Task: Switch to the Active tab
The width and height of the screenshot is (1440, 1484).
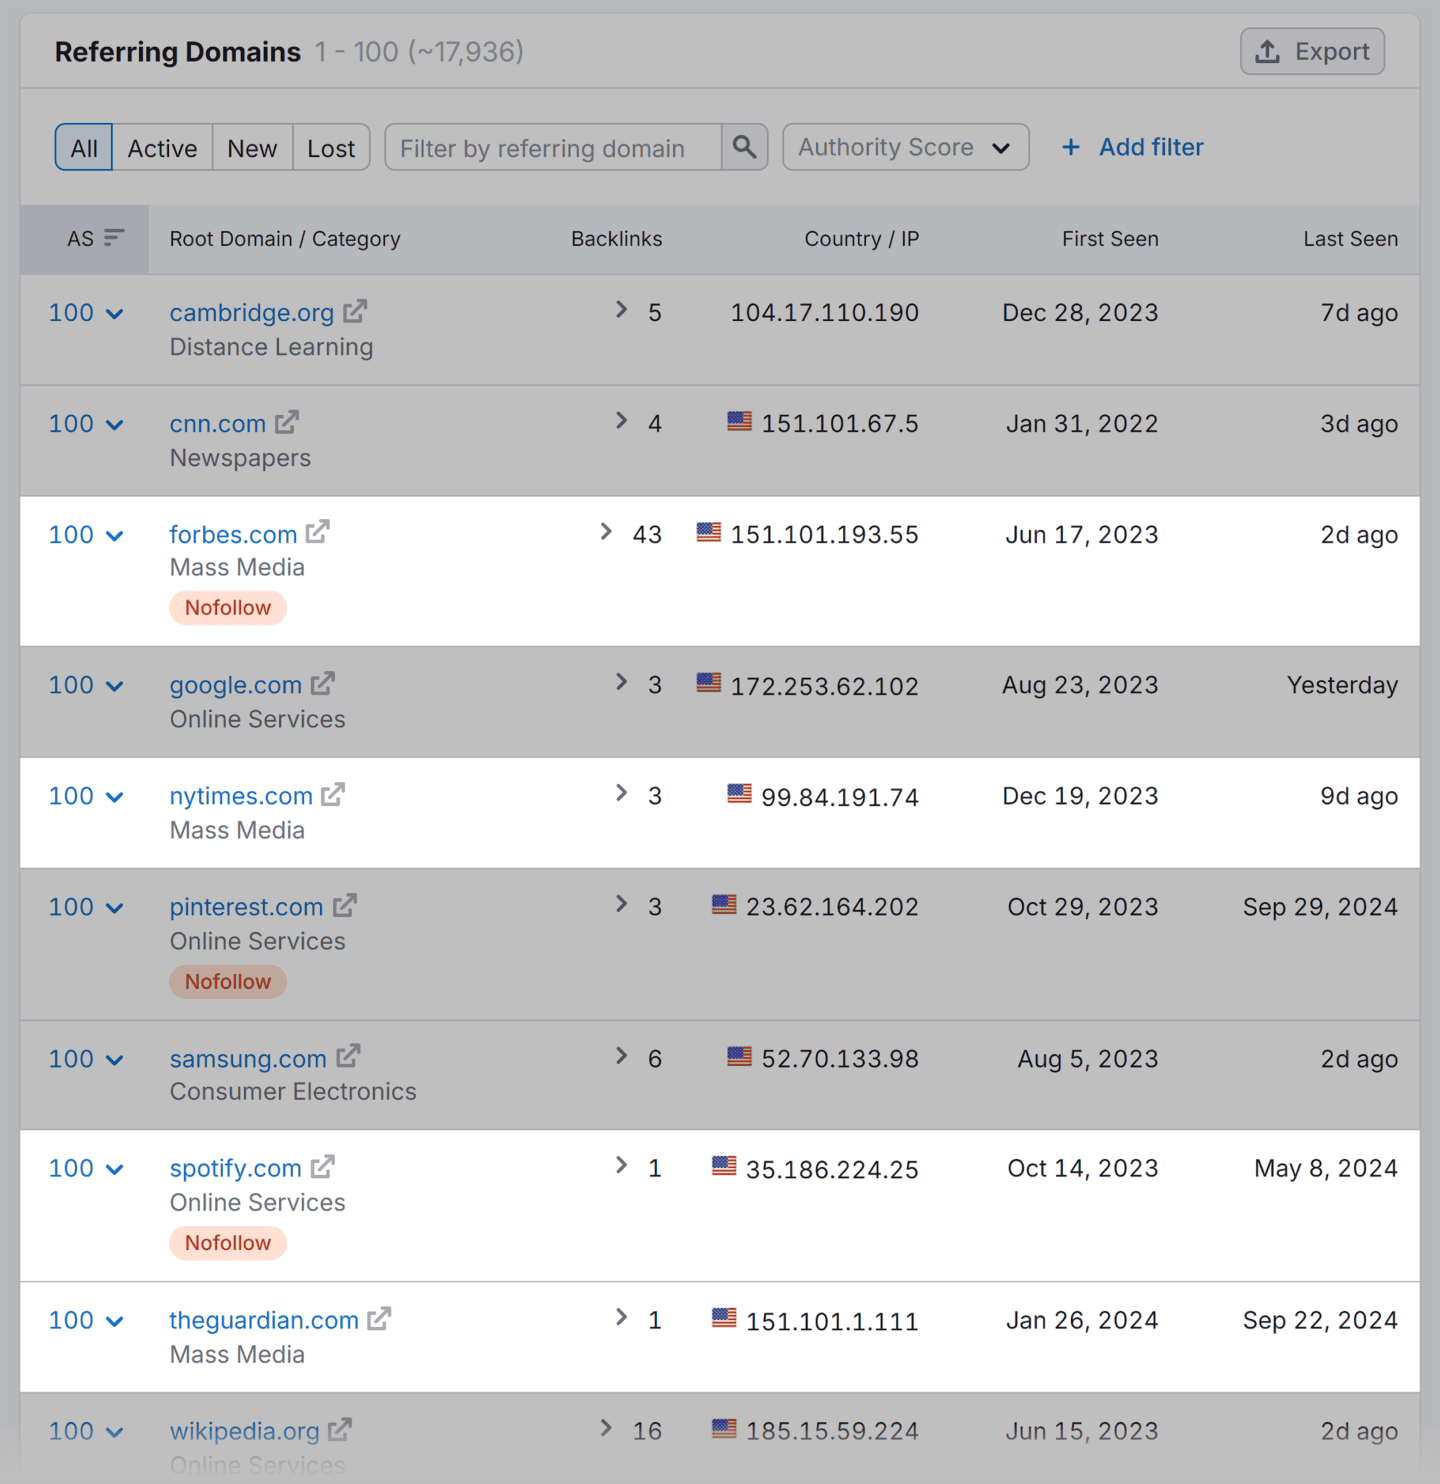Action: tap(162, 148)
